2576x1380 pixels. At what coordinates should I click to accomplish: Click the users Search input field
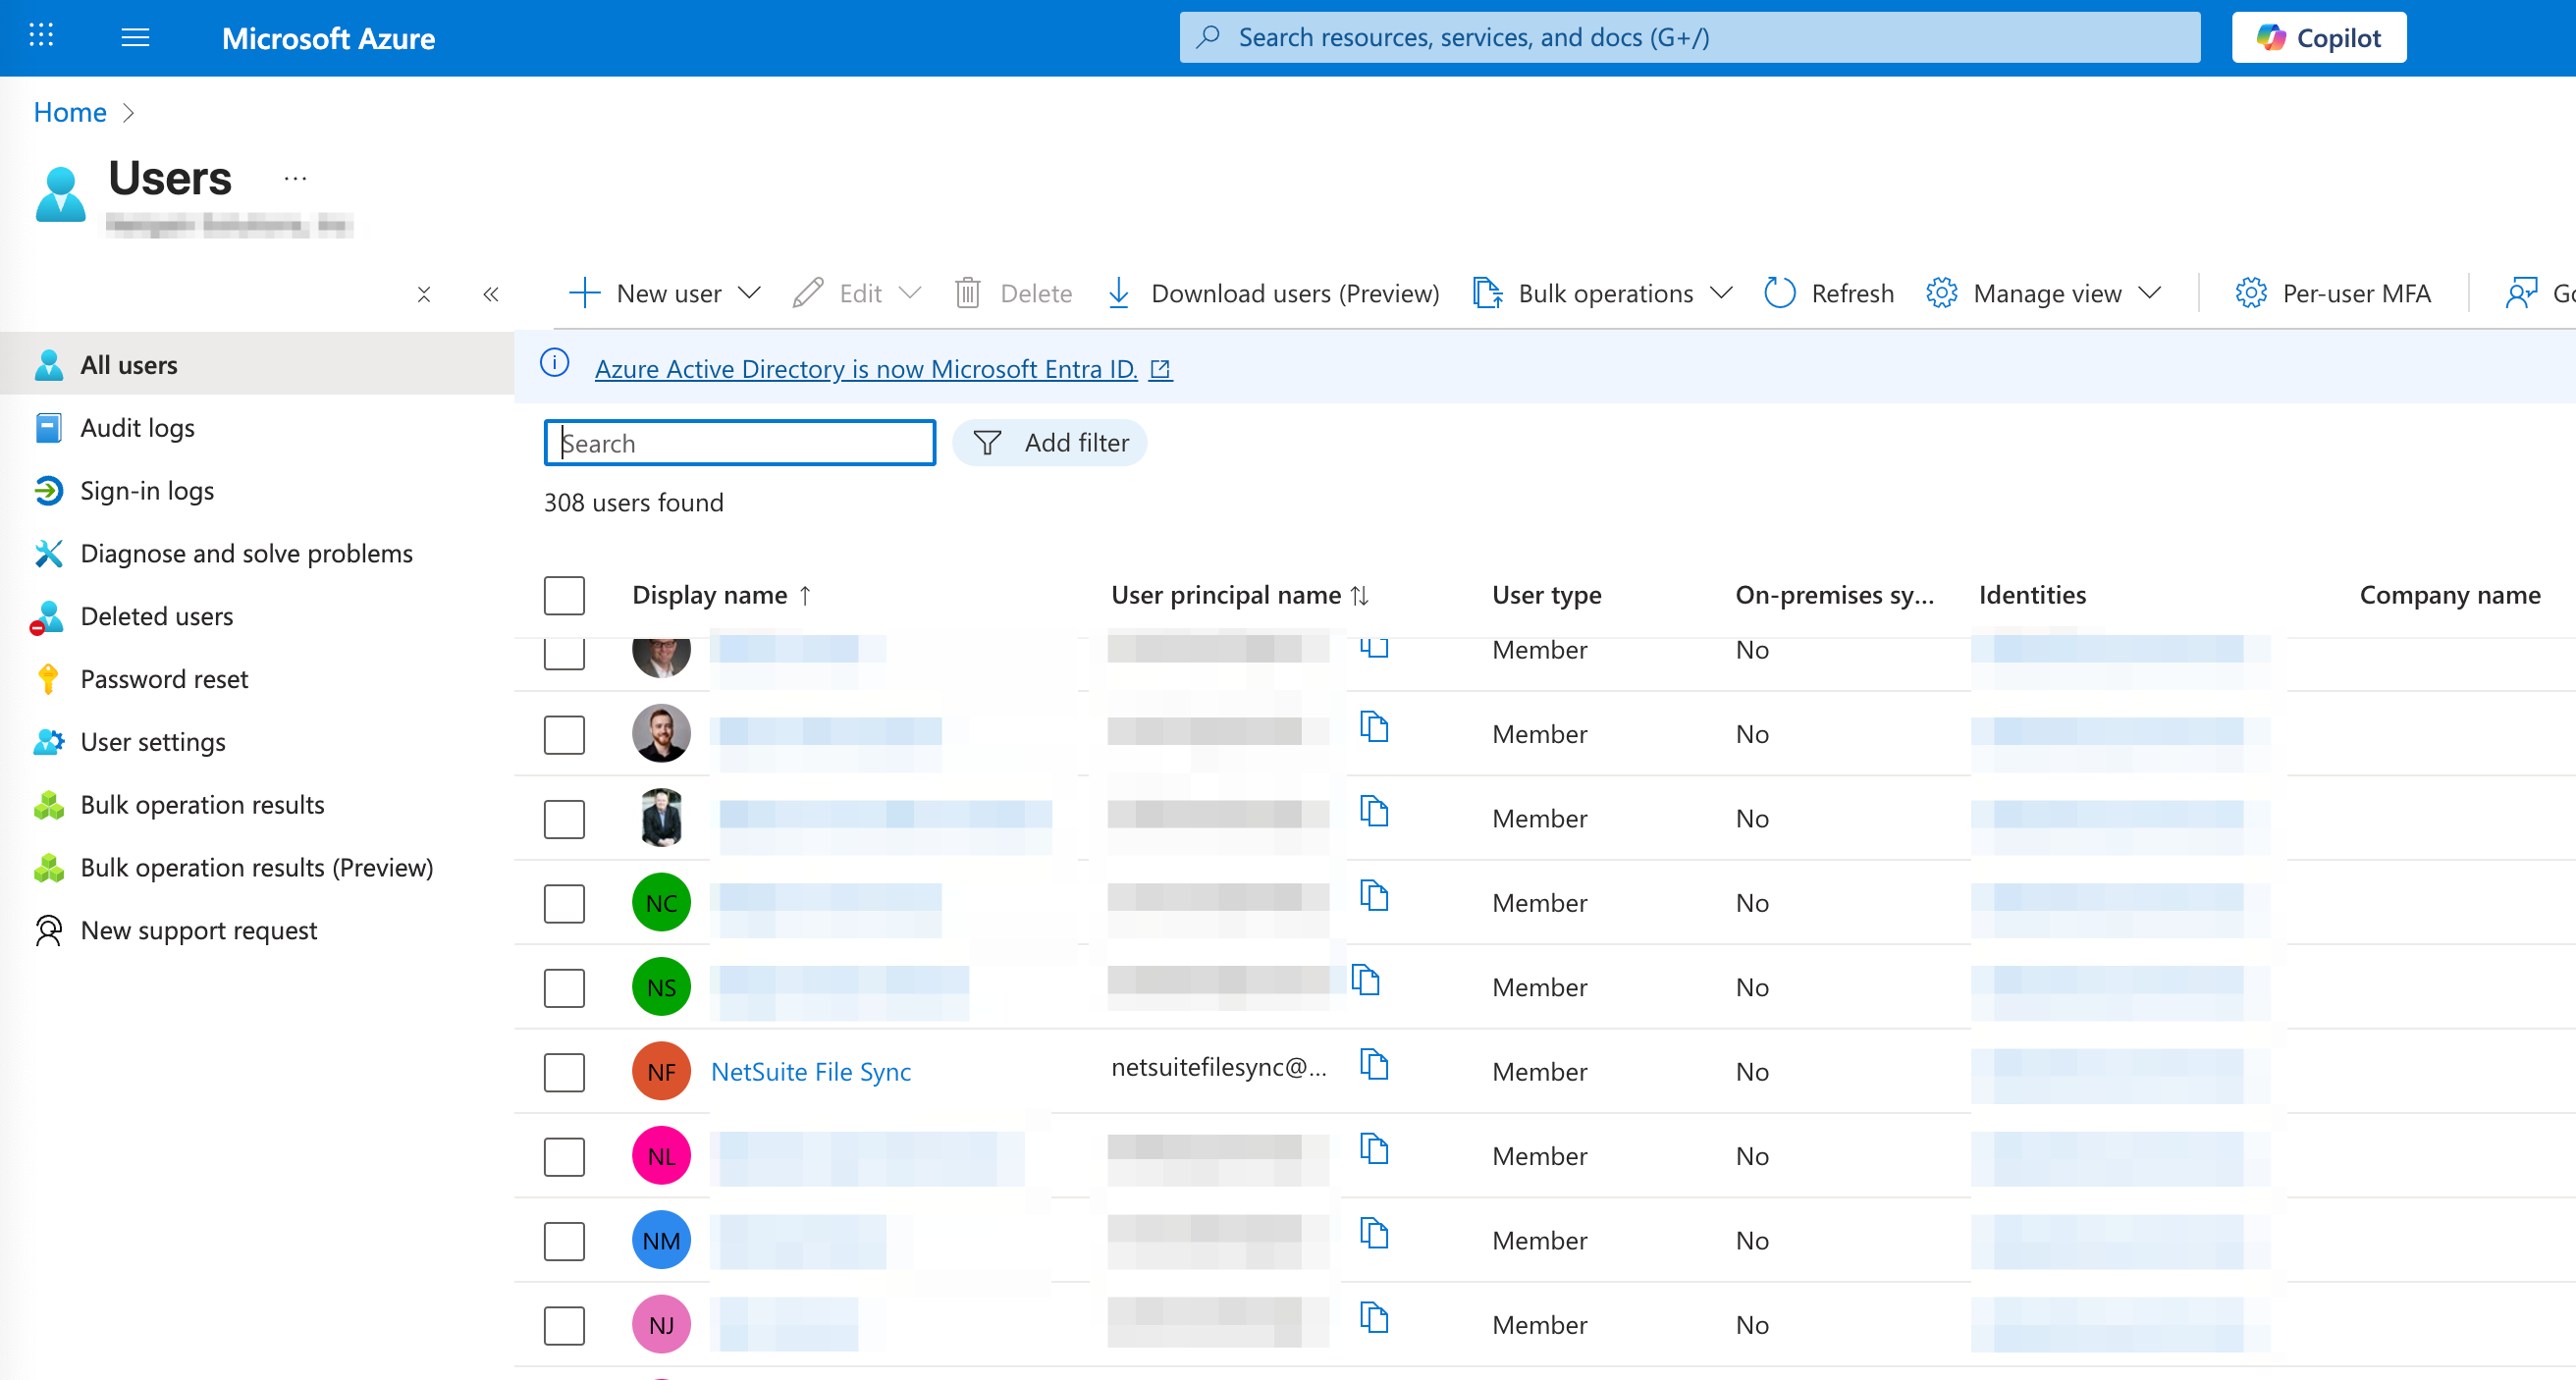(740, 442)
